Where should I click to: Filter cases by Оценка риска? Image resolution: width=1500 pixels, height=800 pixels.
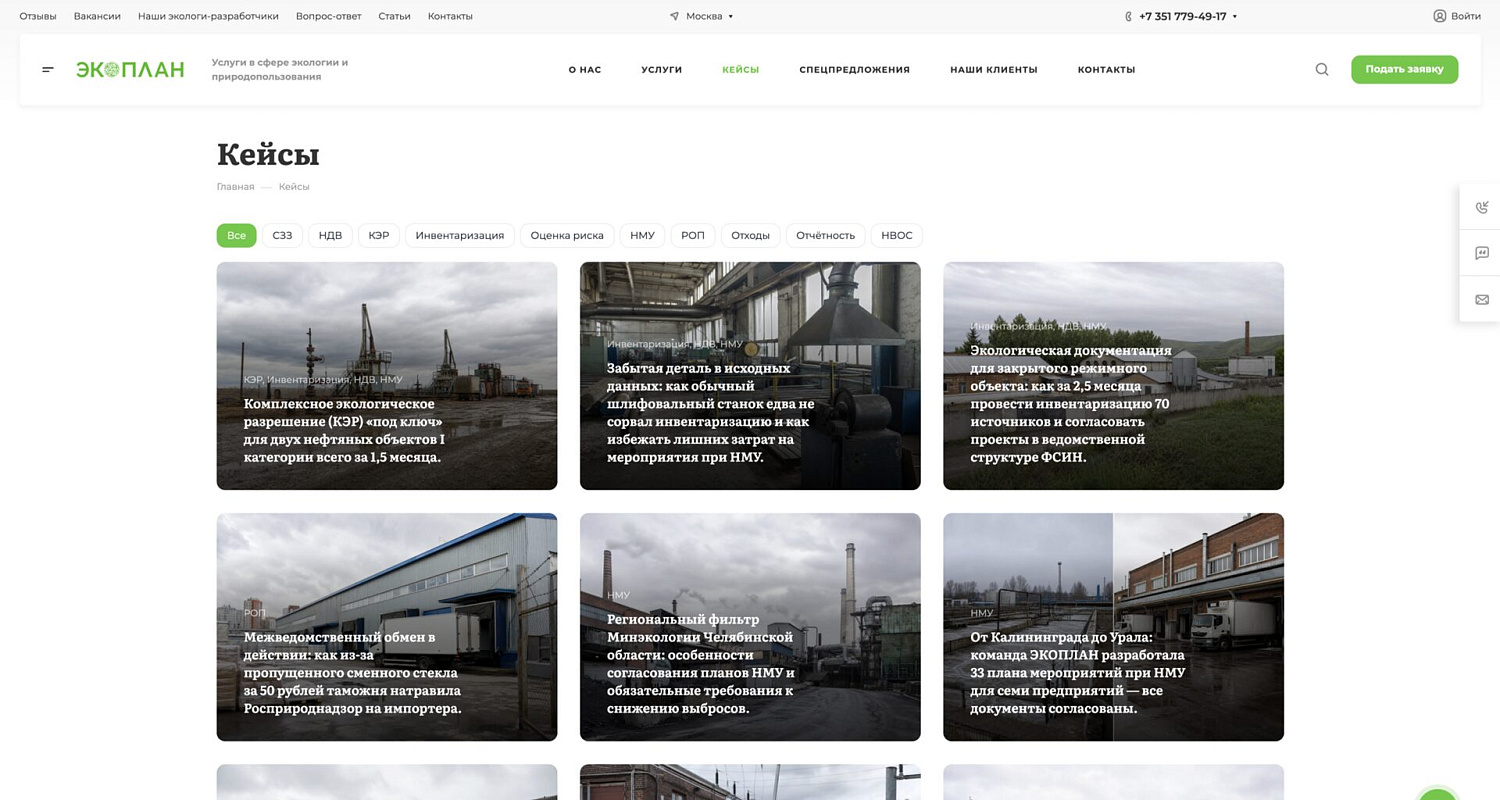pyautogui.click(x=567, y=235)
